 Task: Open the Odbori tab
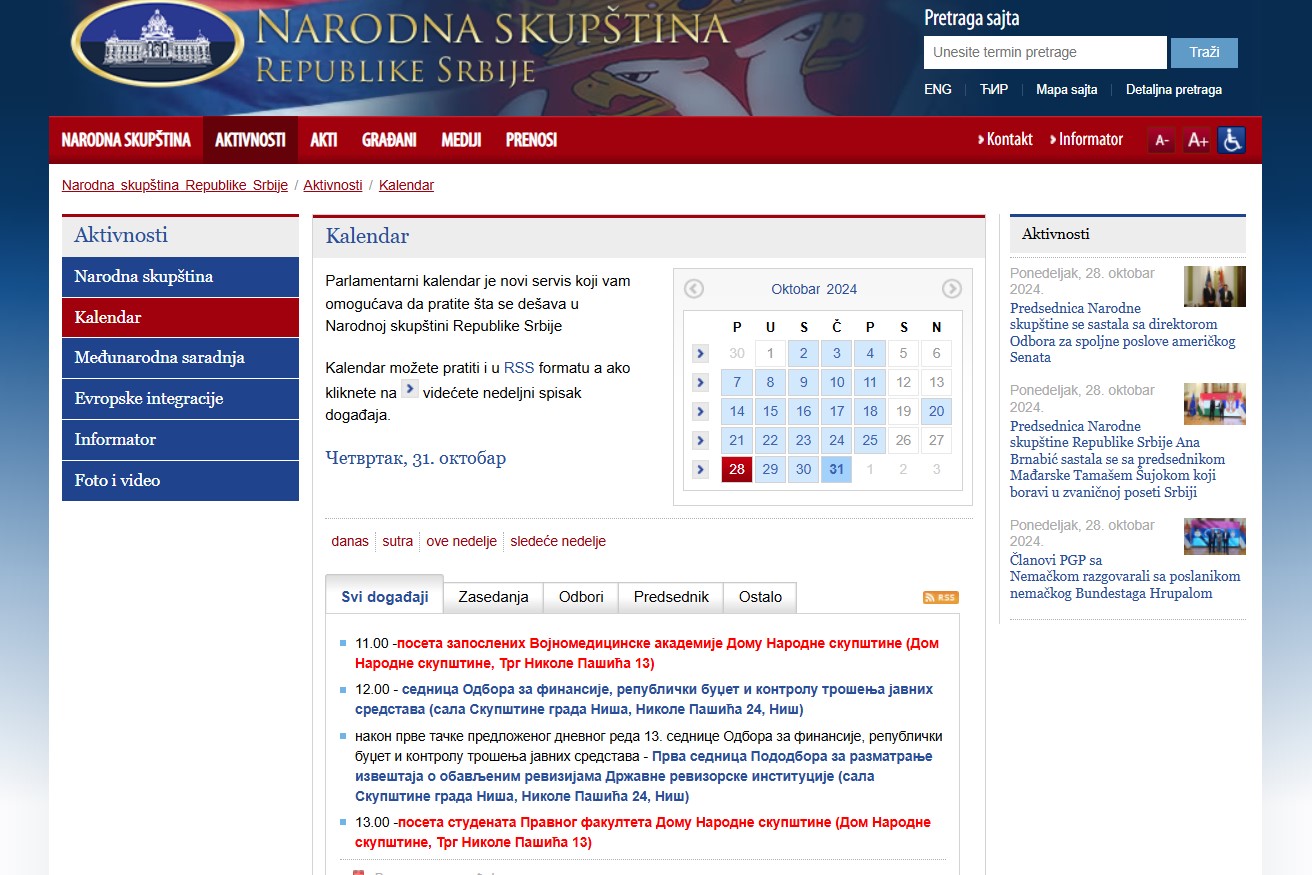click(581, 597)
